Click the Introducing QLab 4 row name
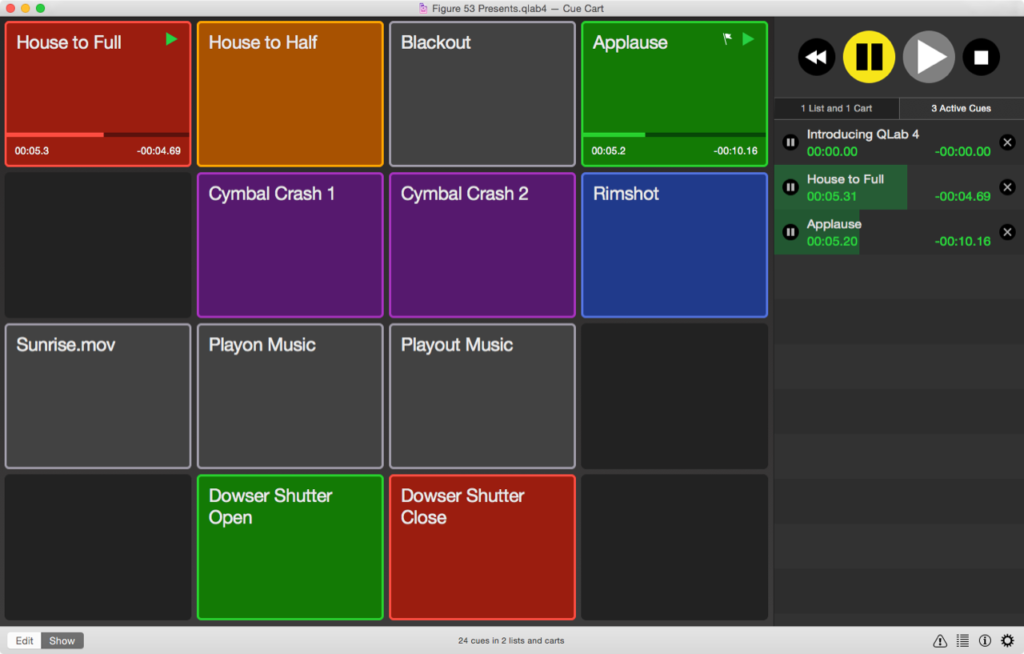This screenshot has width=1024, height=654. 863,134
